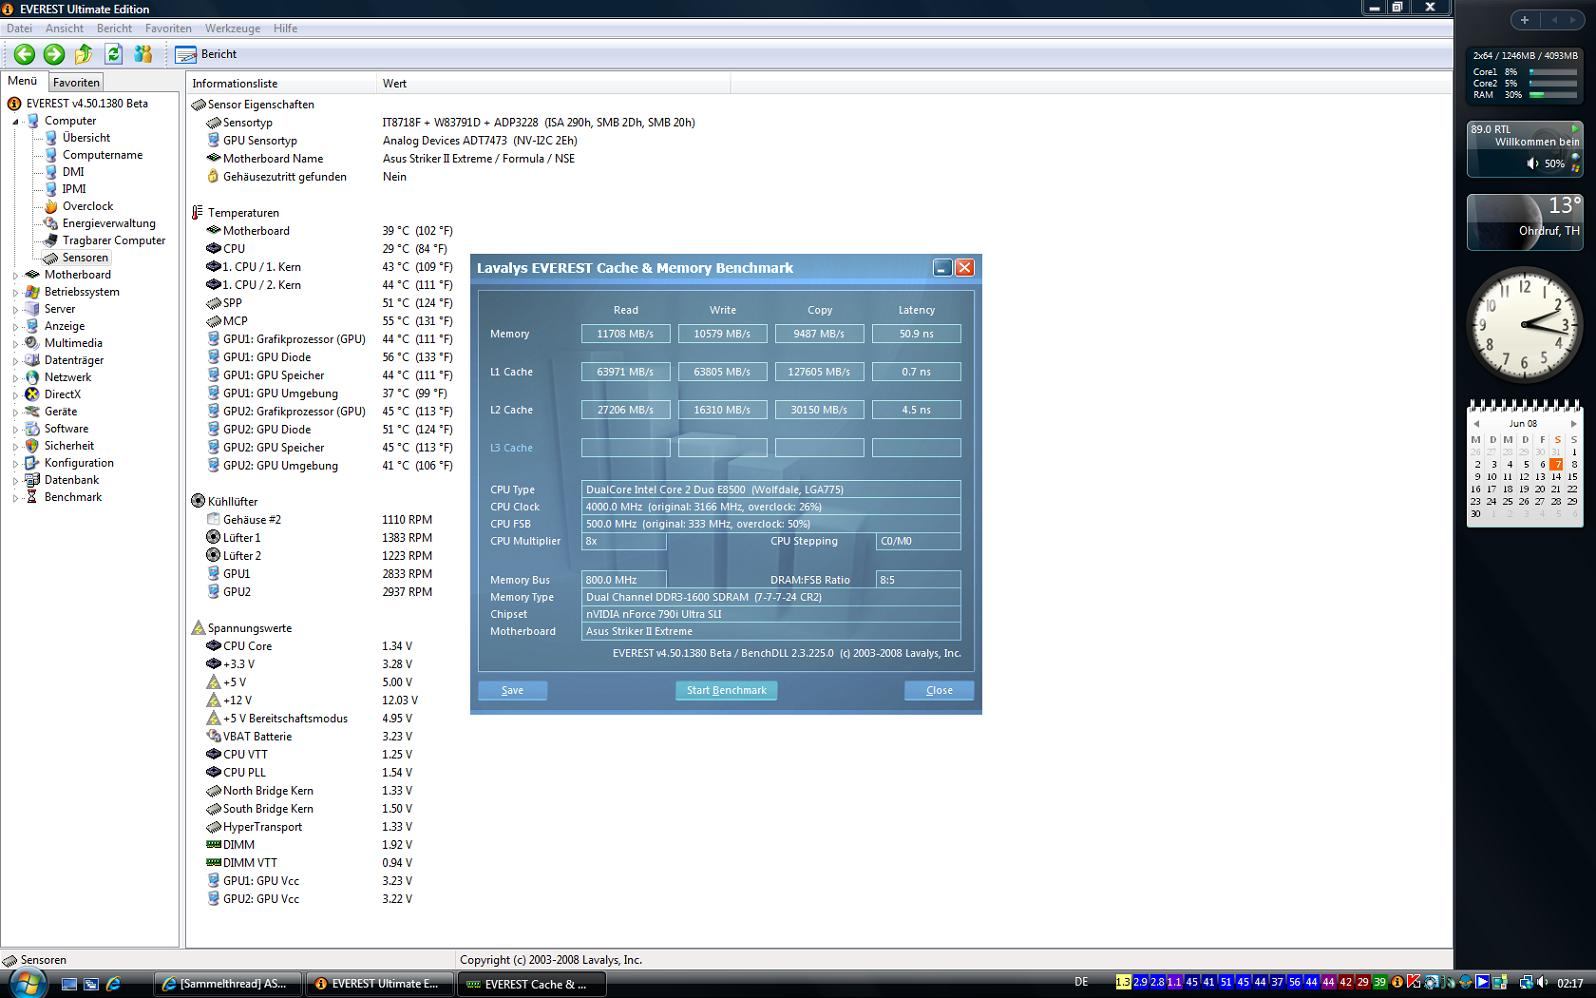Click the L1 Cache Copy value 127605 MB/s
The image size is (1596, 998).
[x=819, y=372]
